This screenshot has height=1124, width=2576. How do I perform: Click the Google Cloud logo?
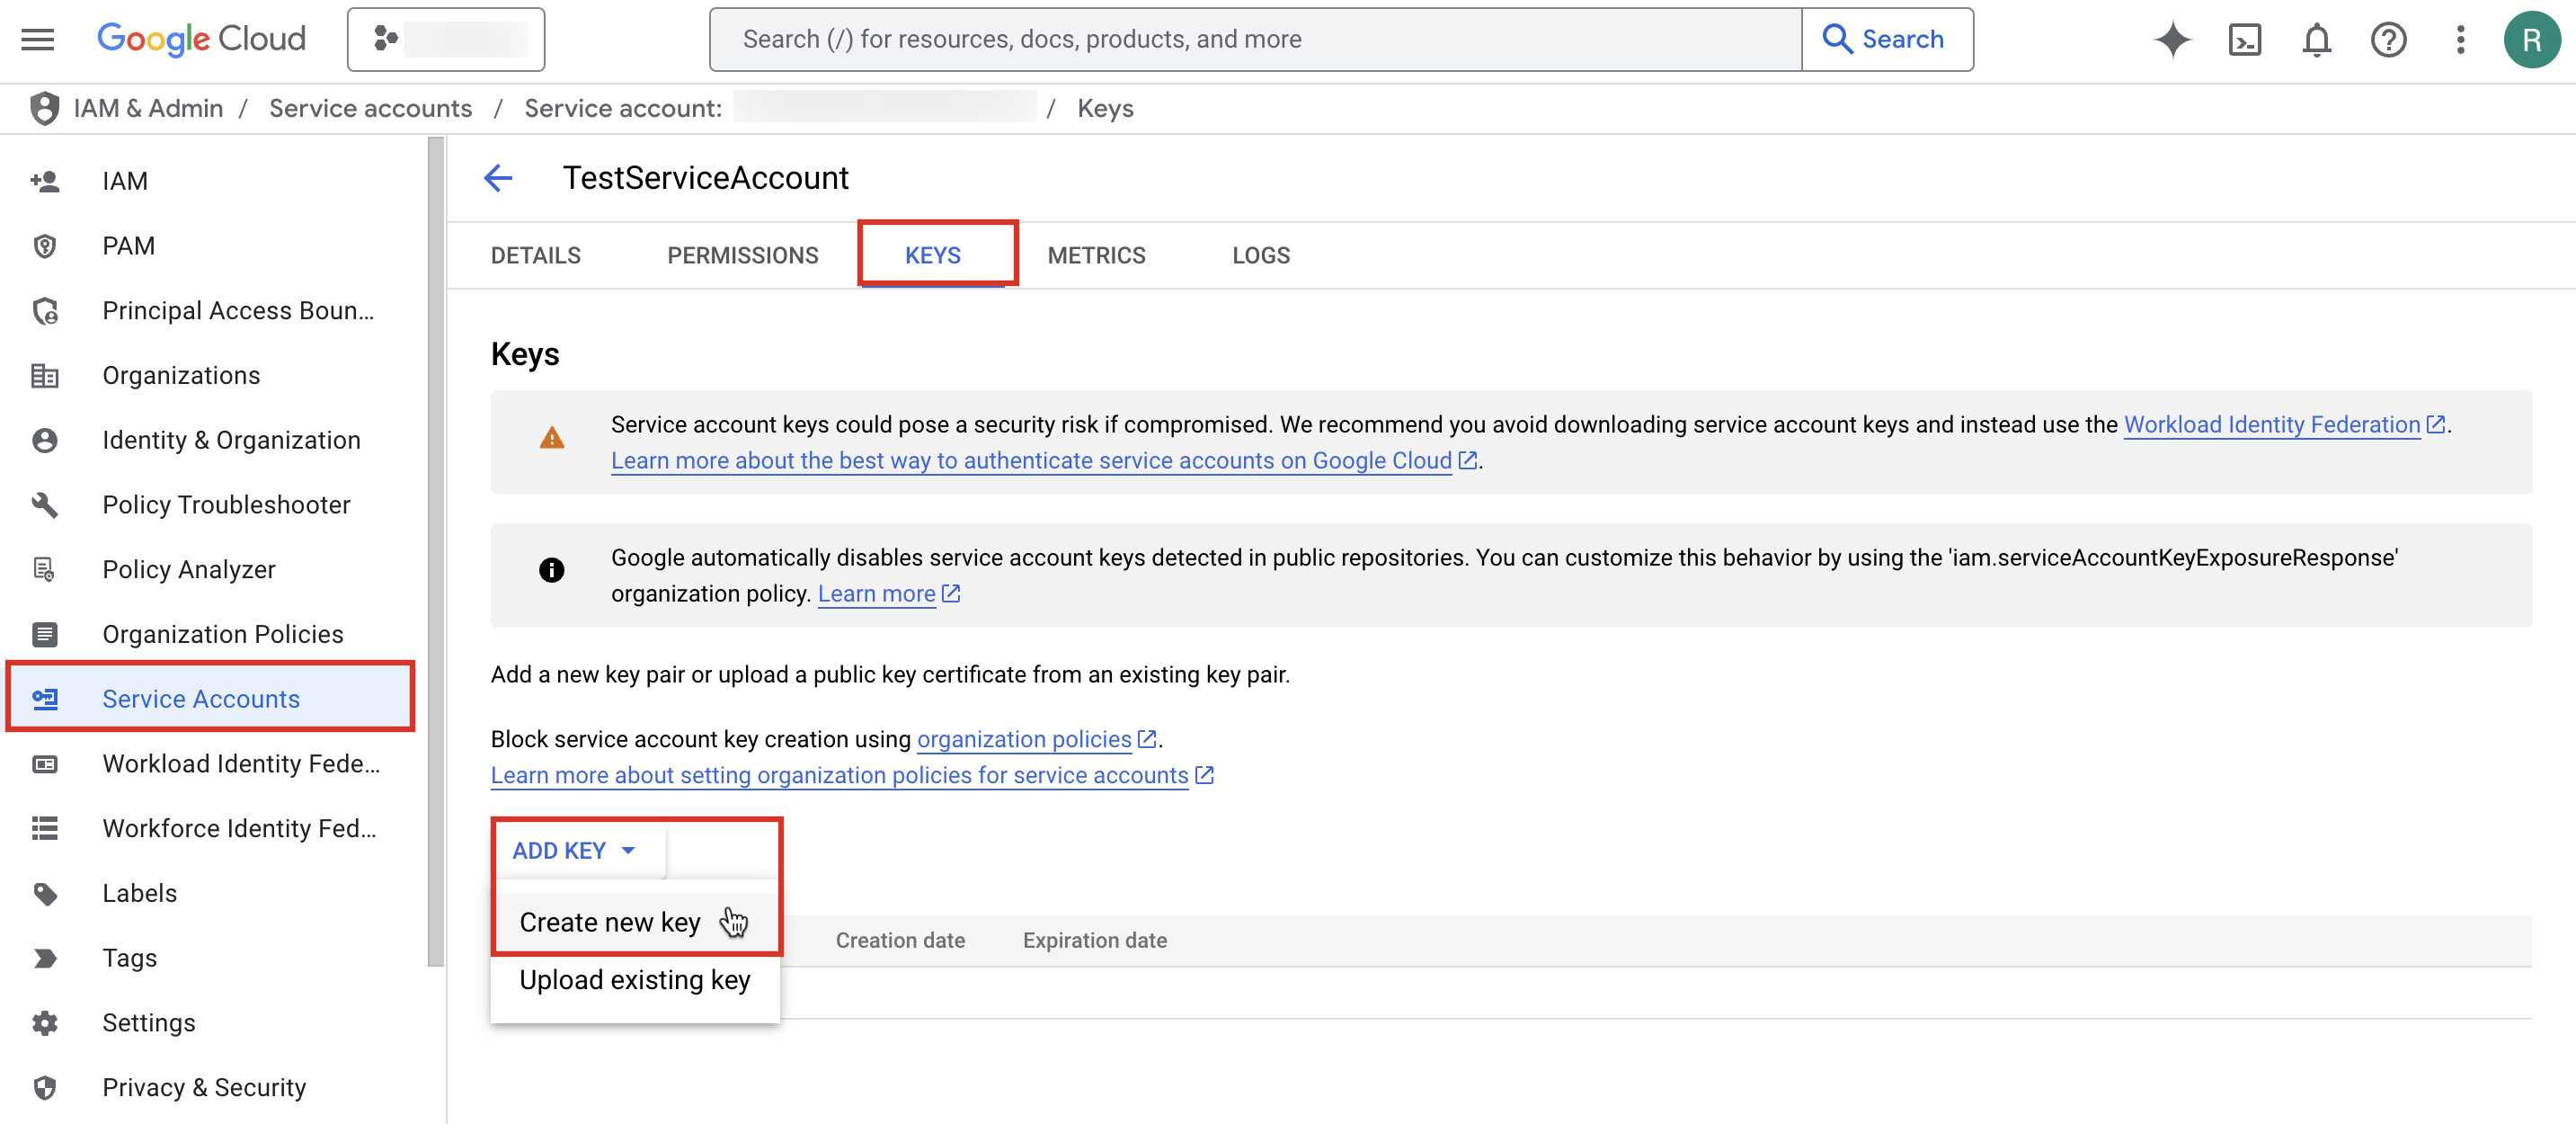(201, 39)
